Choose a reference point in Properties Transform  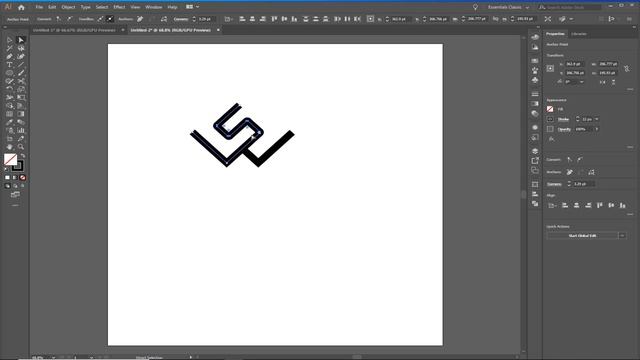(x=550, y=69)
